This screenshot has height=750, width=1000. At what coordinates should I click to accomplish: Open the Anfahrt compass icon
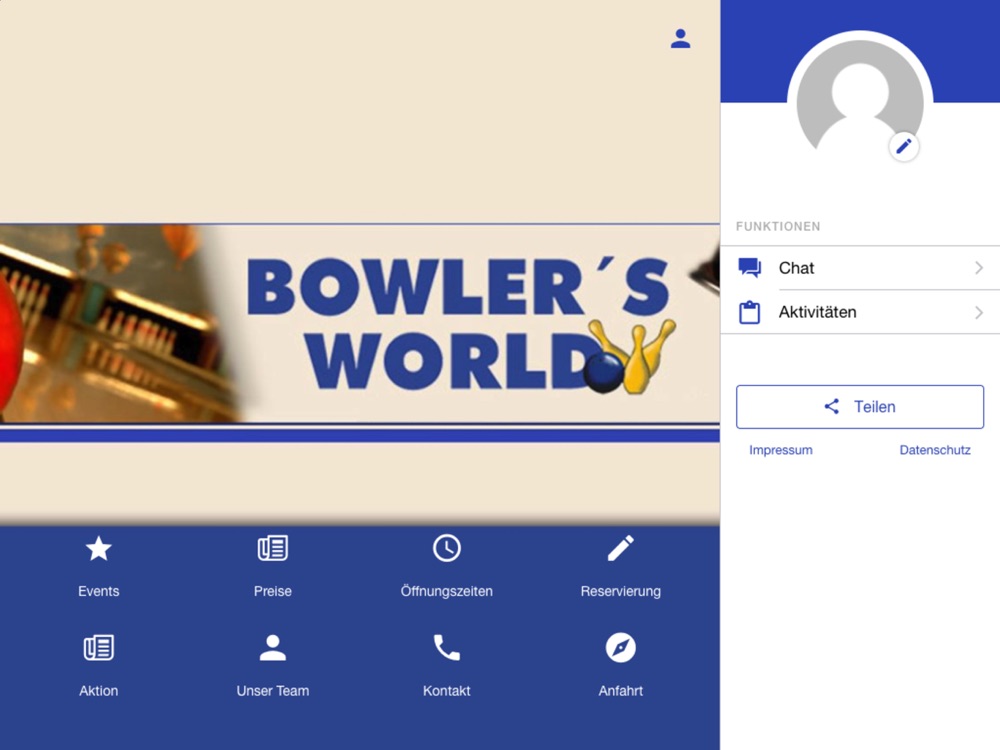pos(621,648)
